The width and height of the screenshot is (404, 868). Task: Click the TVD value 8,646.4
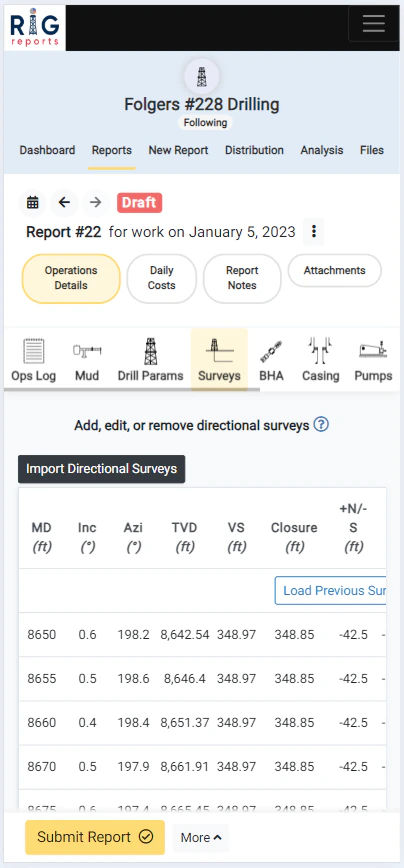pos(187,678)
